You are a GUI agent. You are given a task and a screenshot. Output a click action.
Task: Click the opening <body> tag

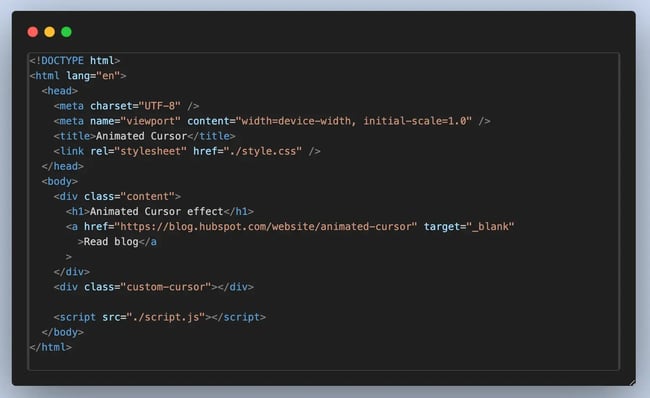[60, 182]
